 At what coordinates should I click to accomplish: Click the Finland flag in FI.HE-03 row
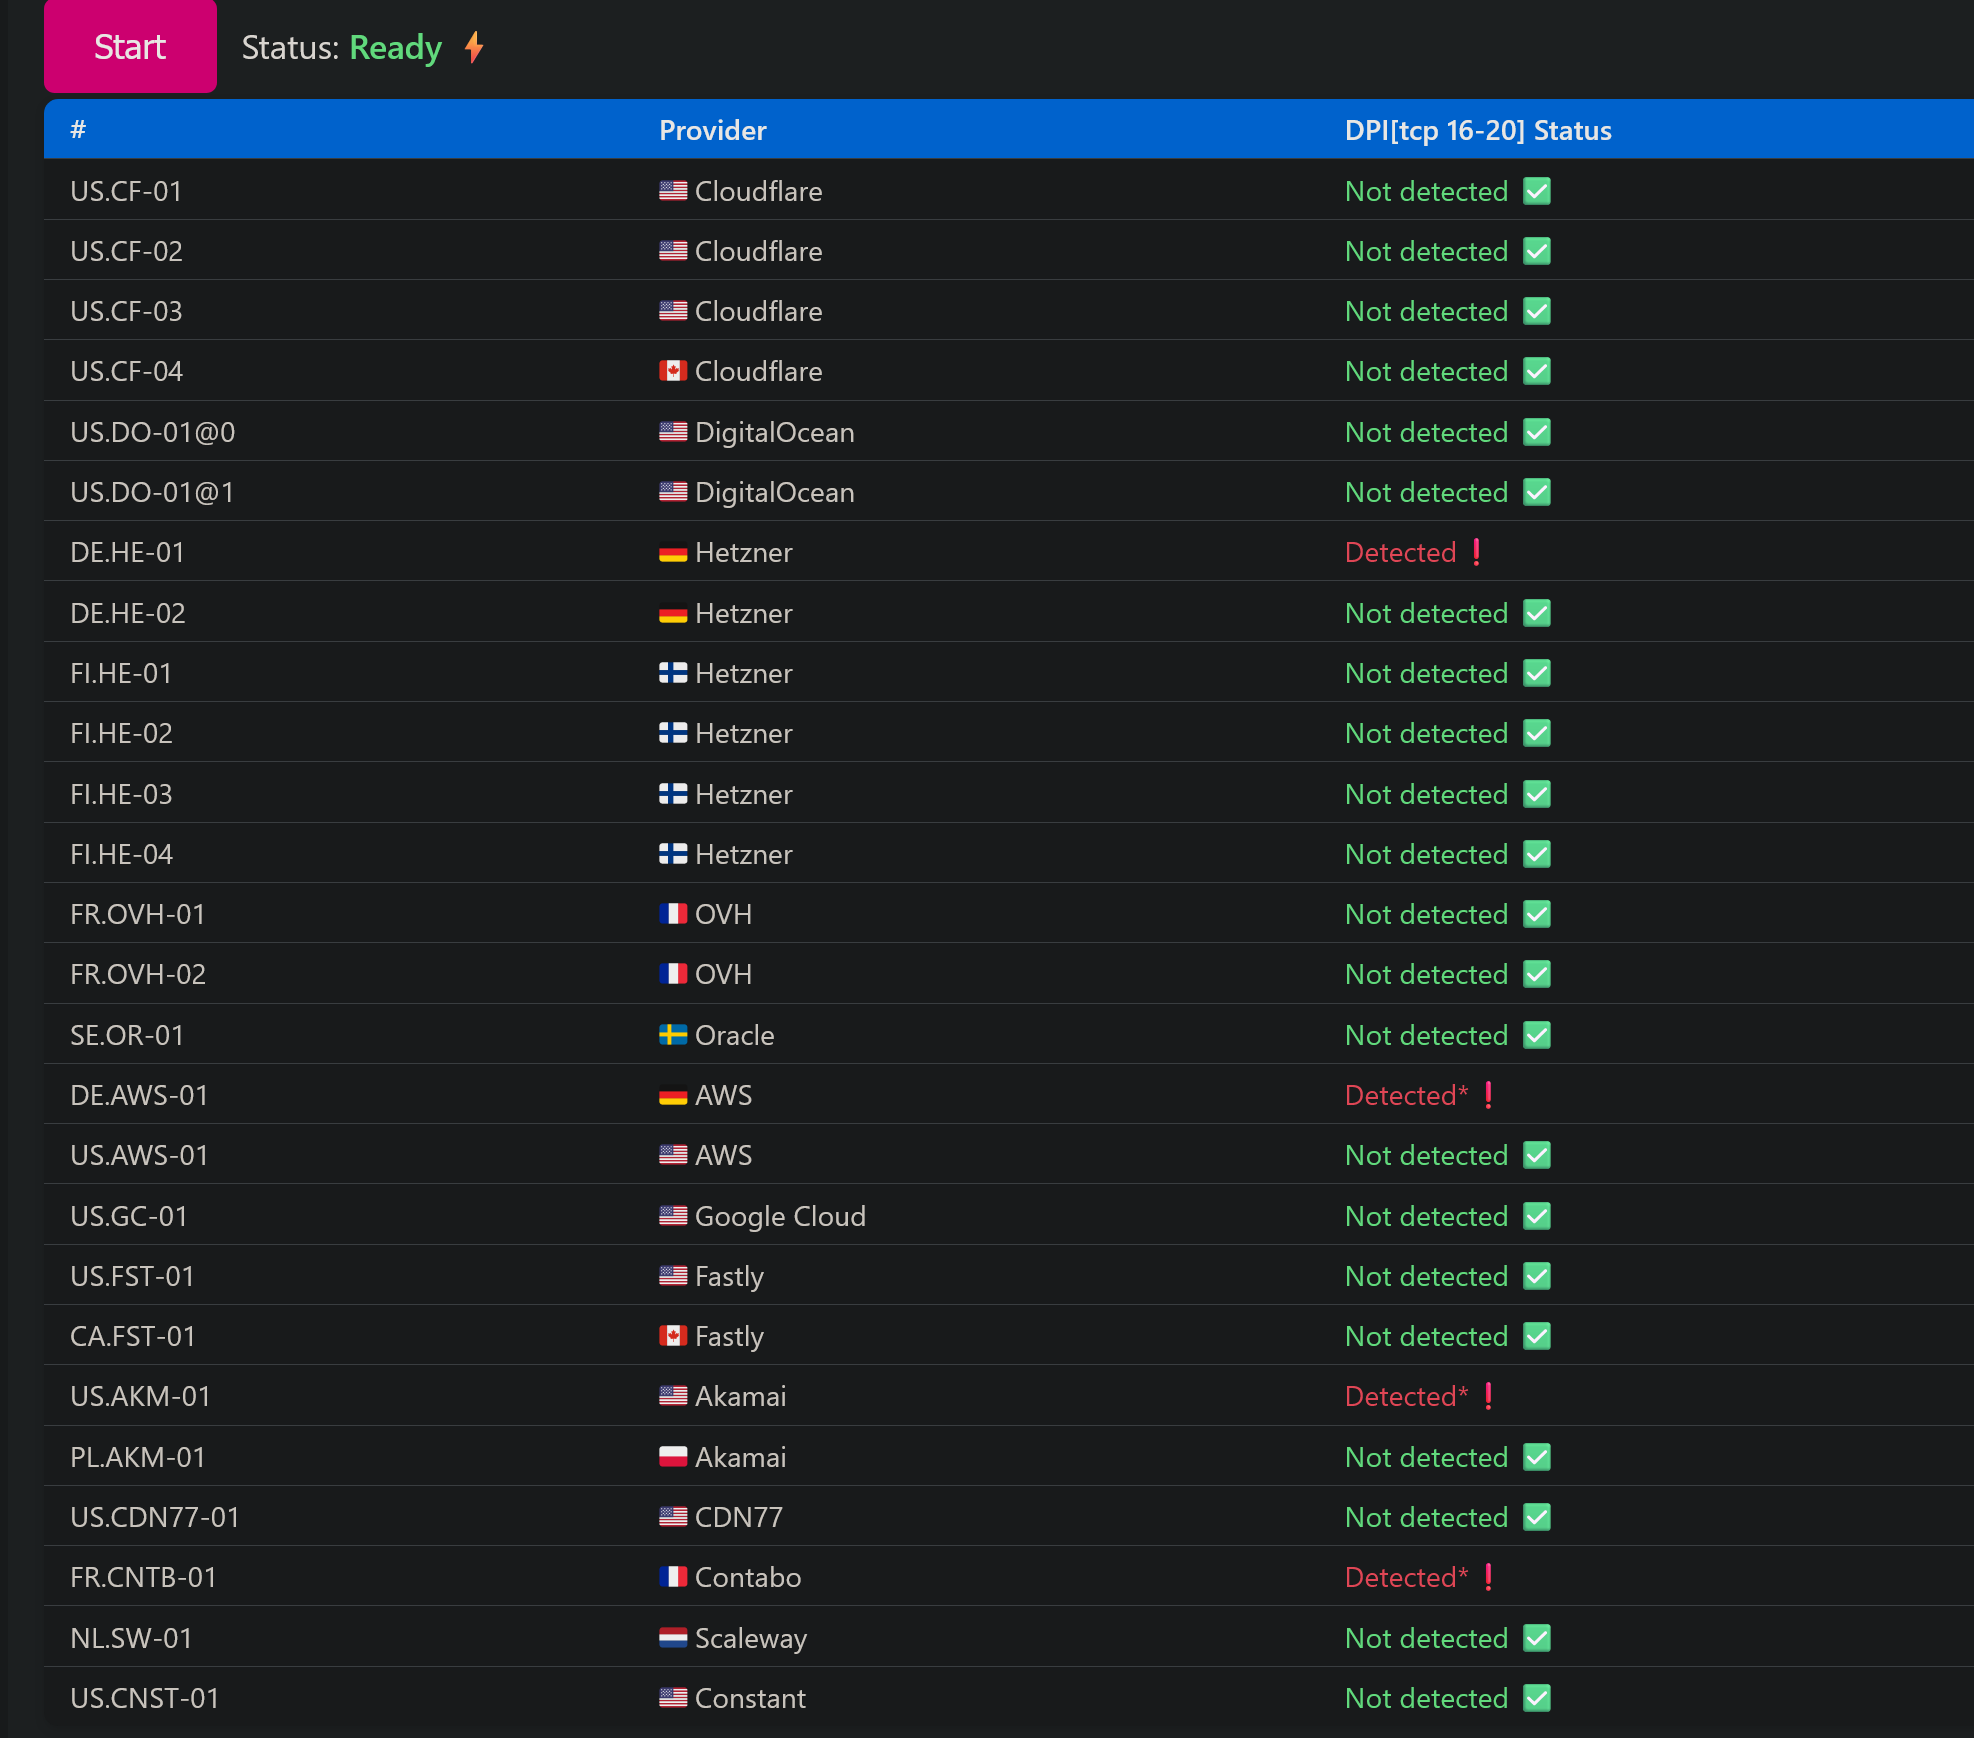point(673,794)
